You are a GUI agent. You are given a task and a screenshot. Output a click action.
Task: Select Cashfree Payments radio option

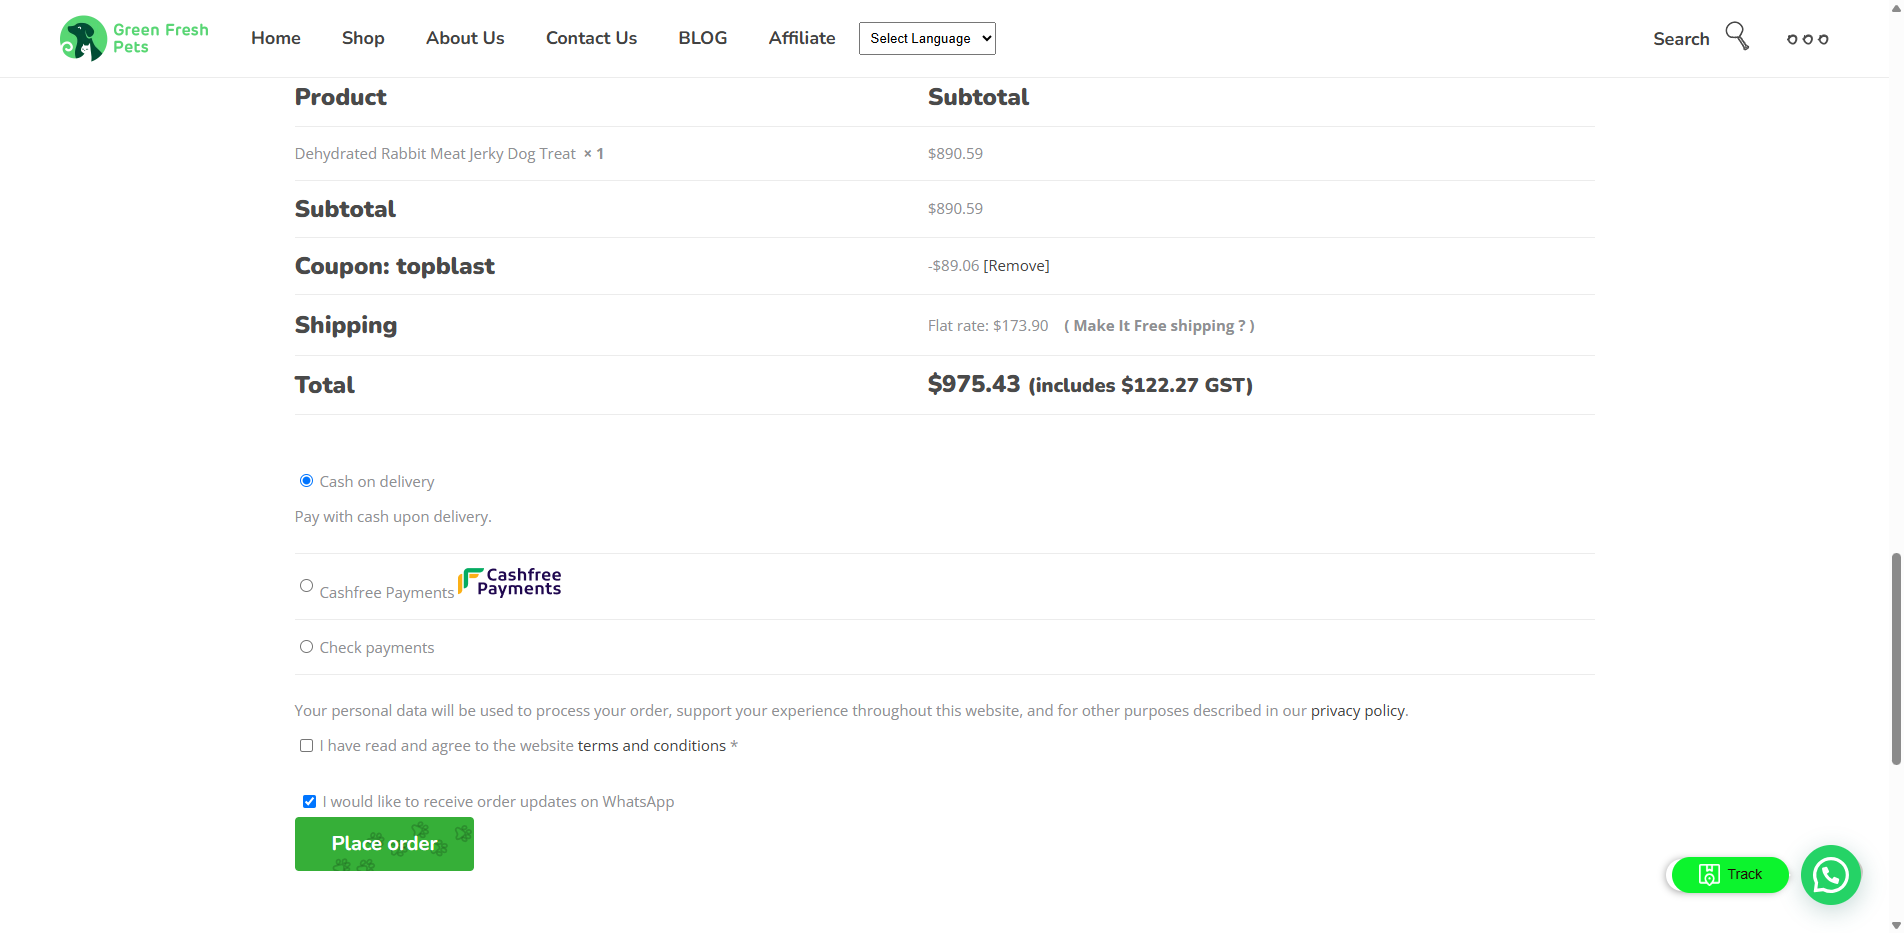point(306,586)
